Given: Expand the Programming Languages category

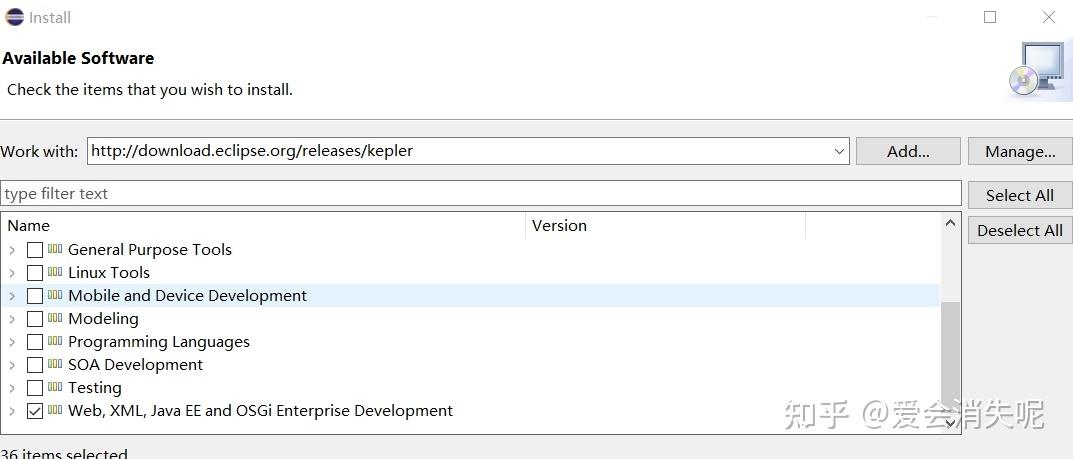Looking at the screenshot, I should coord(12,342).
